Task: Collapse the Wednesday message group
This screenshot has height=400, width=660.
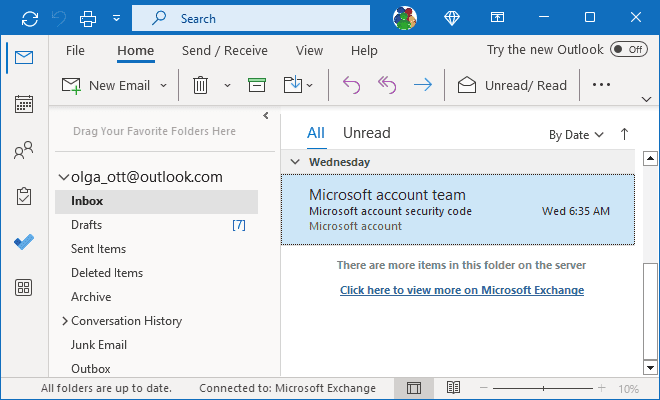Action: click(295, 161)
